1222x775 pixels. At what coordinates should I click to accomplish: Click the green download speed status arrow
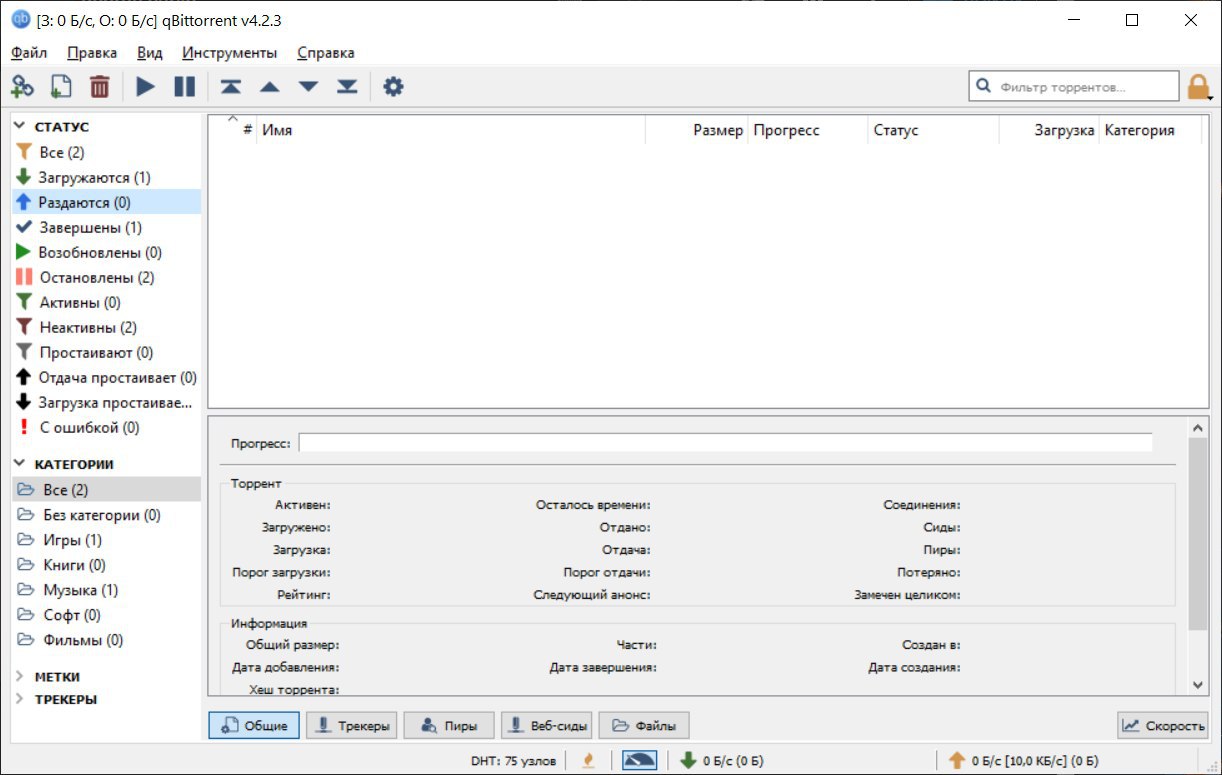(688, 760)
